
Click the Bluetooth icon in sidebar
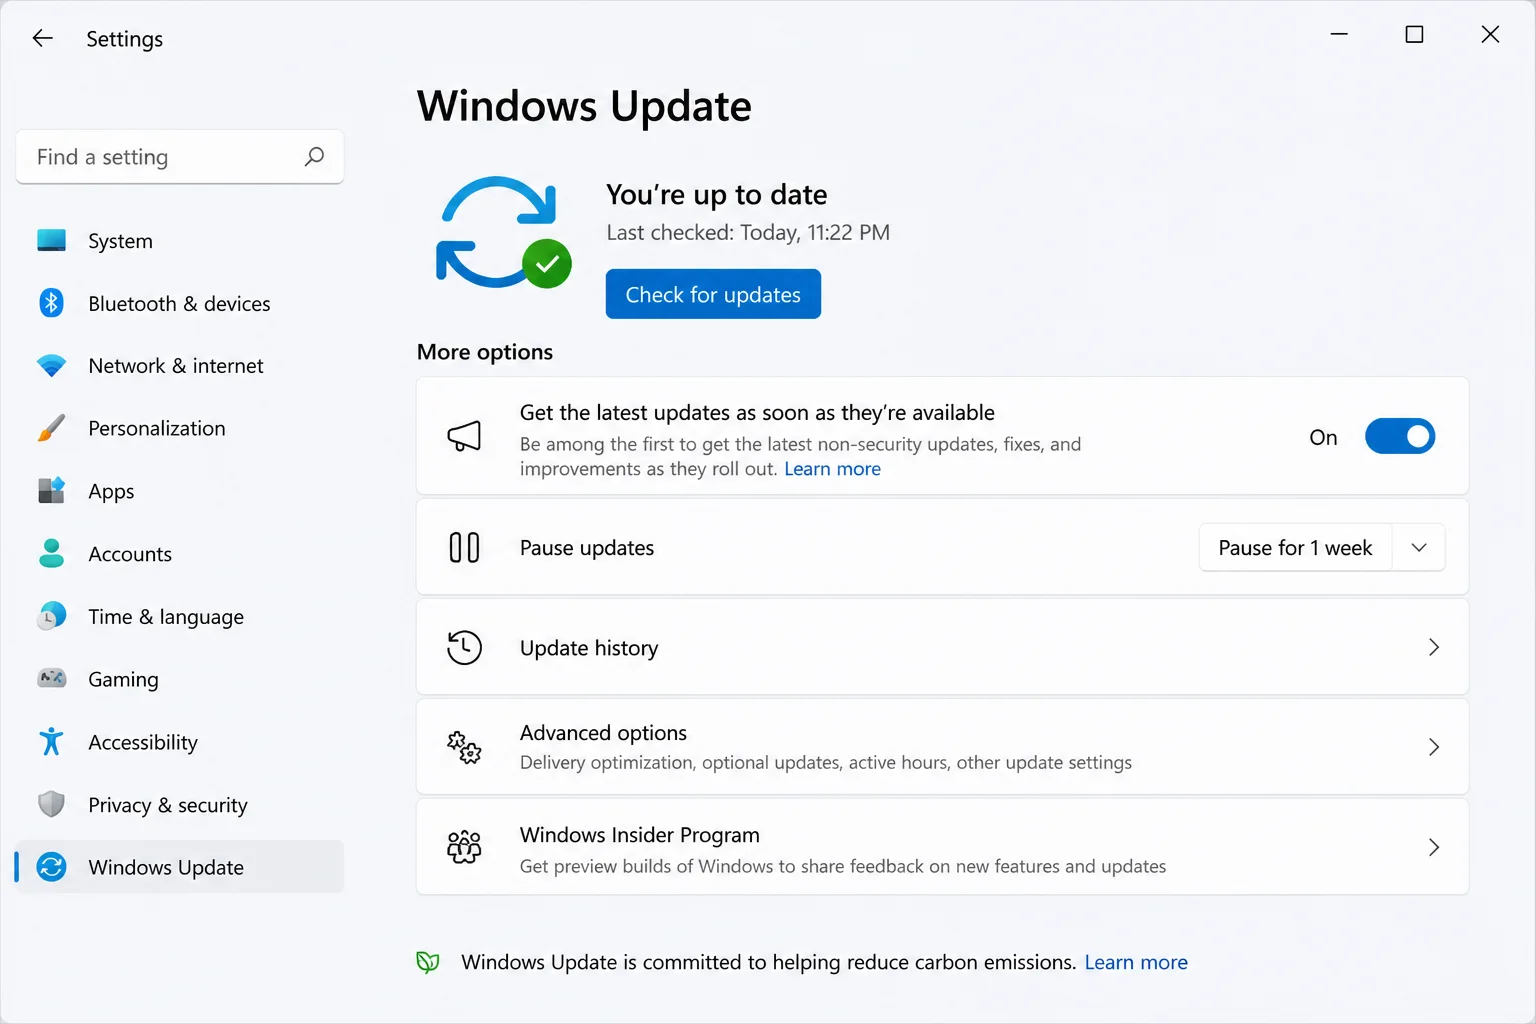51,302
